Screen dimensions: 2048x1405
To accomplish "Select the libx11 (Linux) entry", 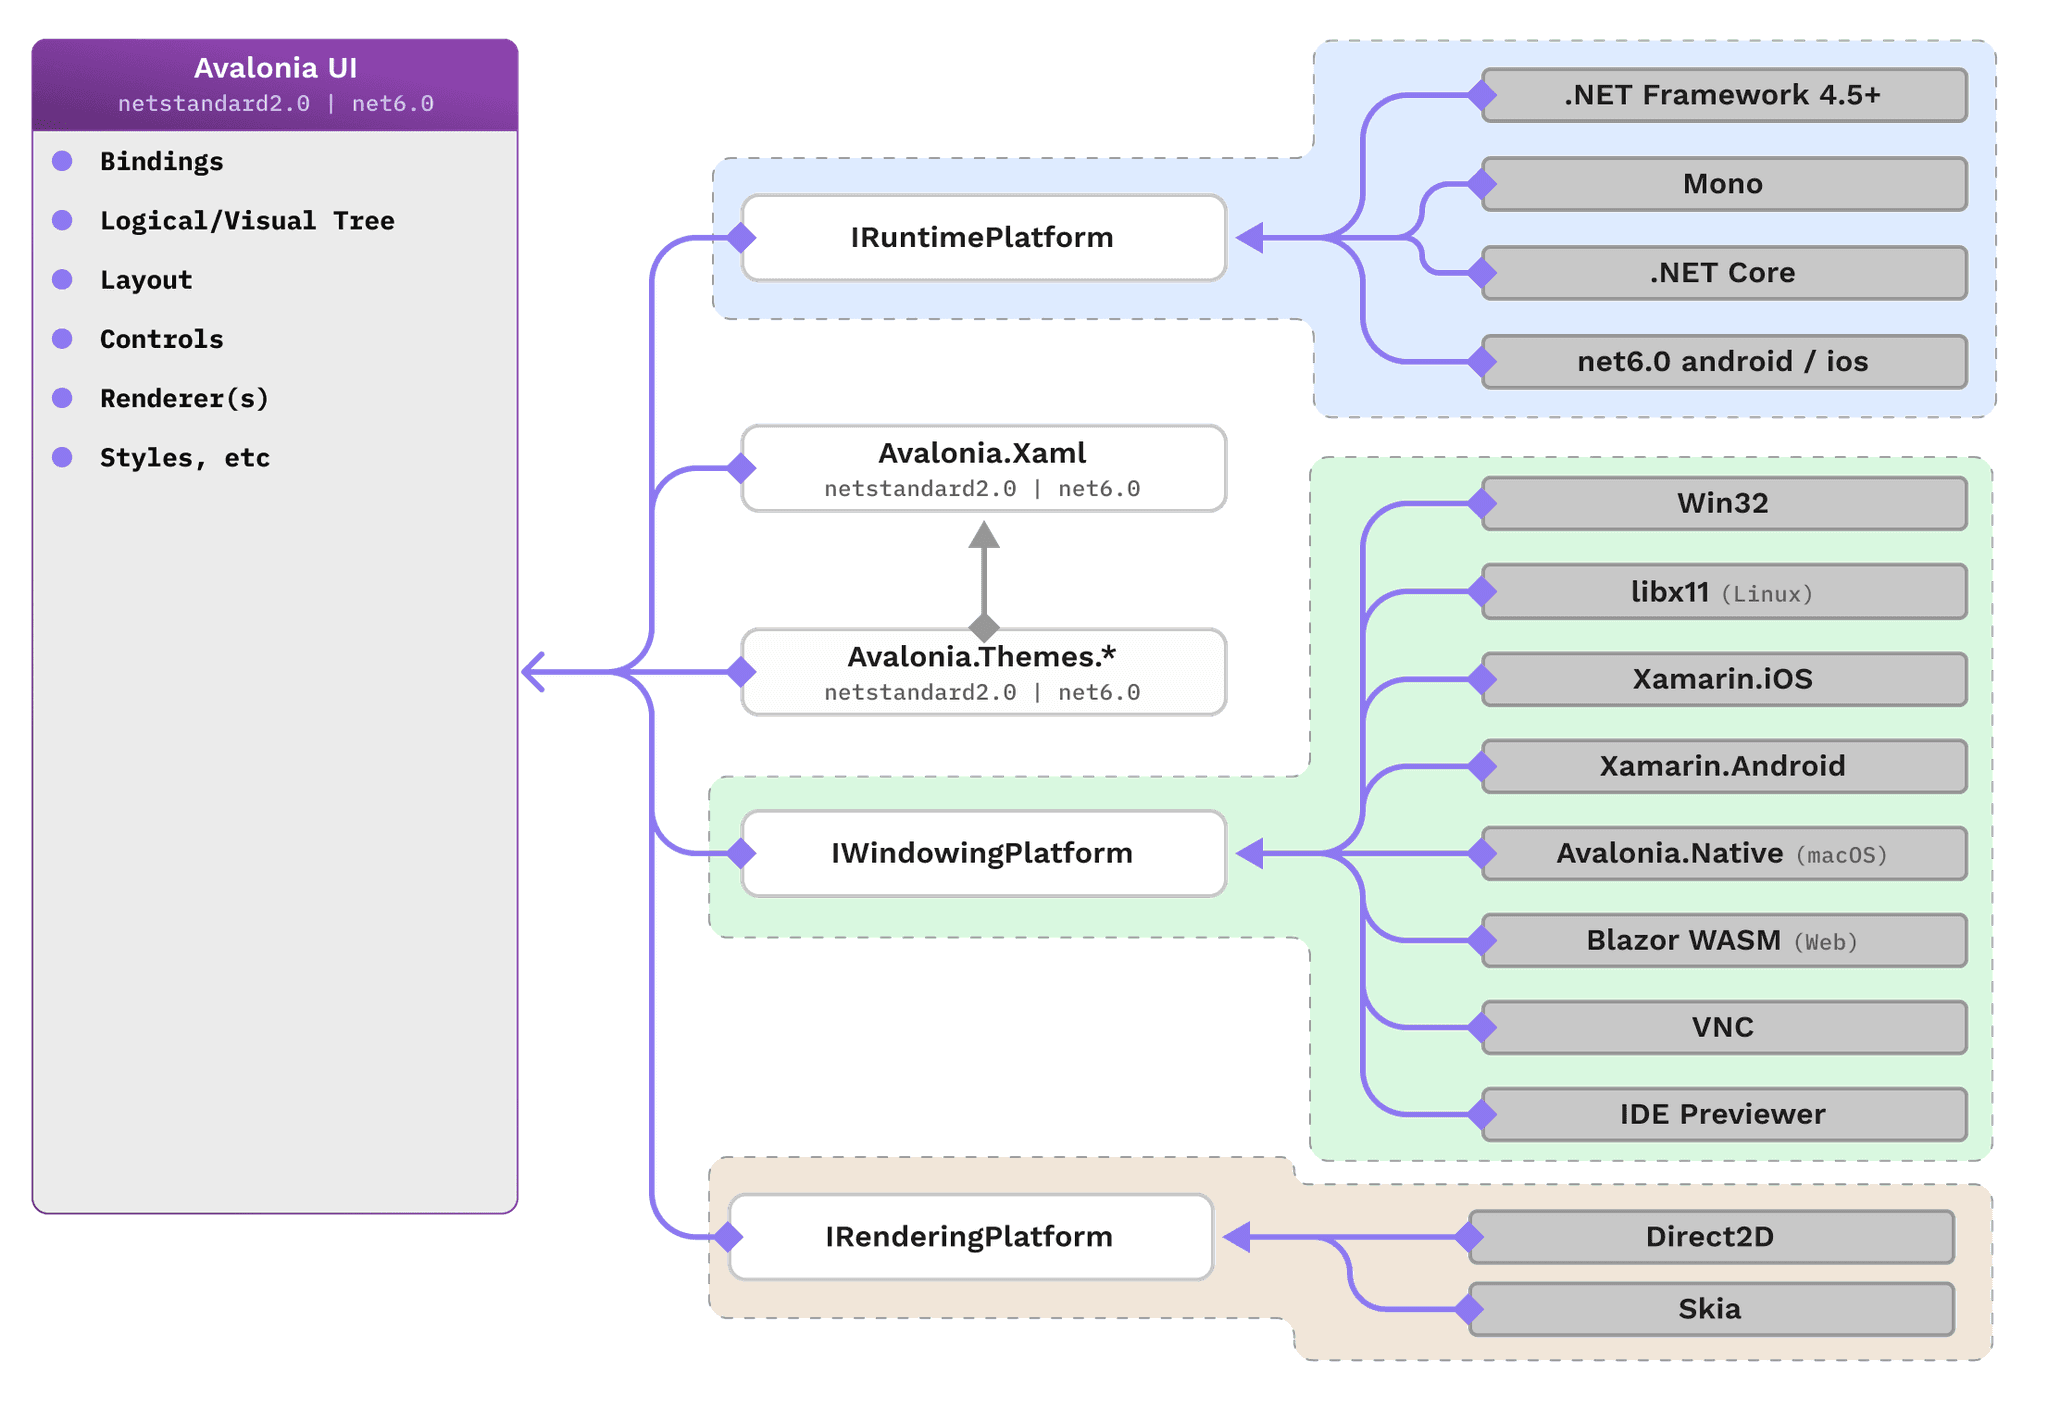I will 1722,591.
